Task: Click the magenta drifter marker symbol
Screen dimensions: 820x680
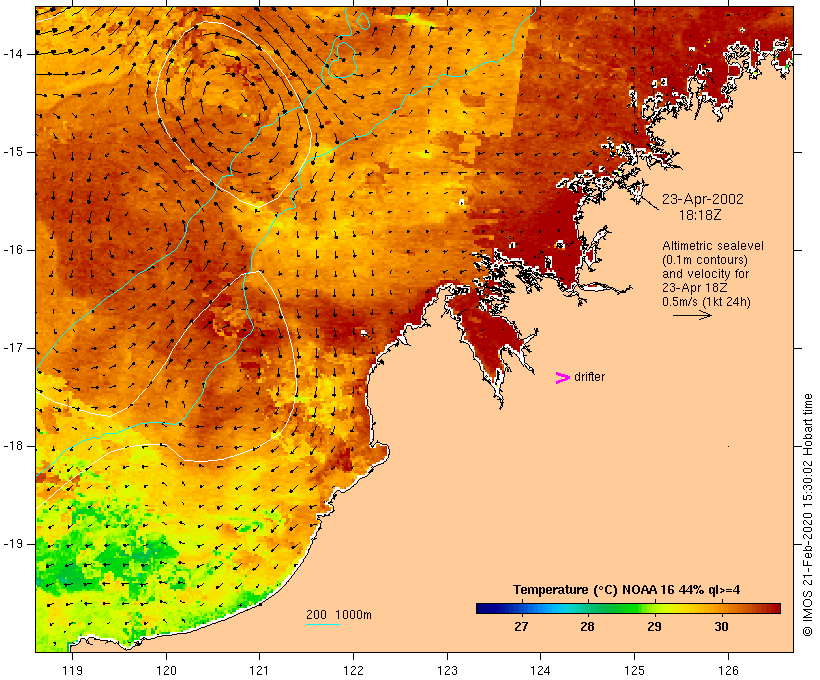Action: point(562,378)
